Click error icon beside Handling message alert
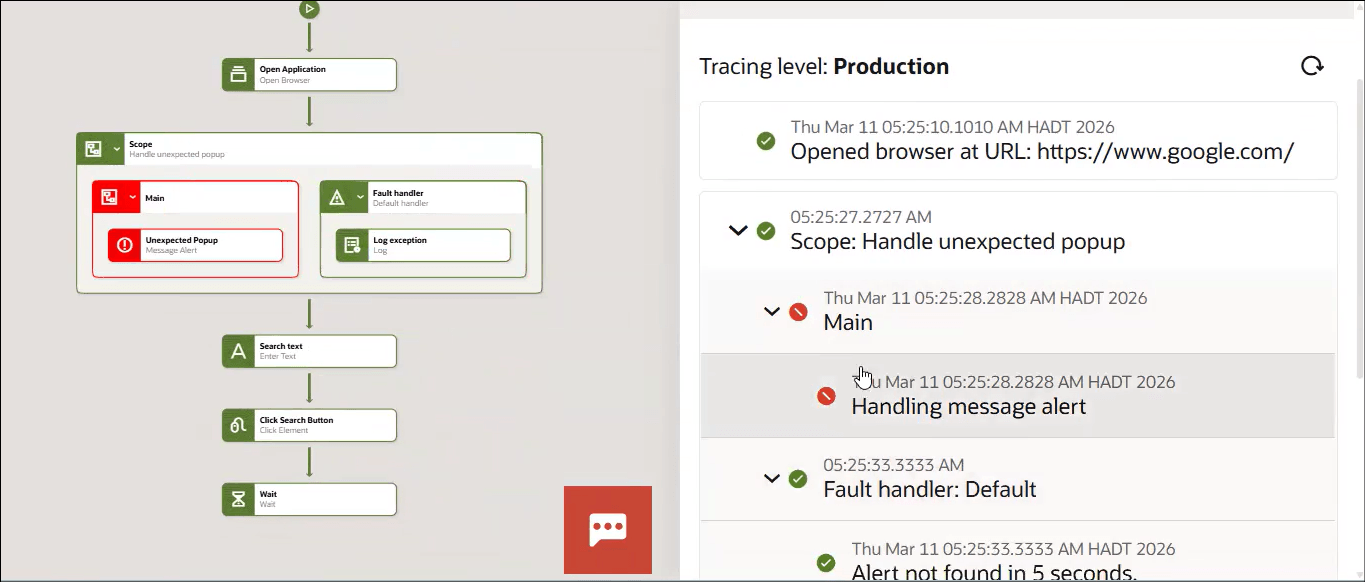 826,396
